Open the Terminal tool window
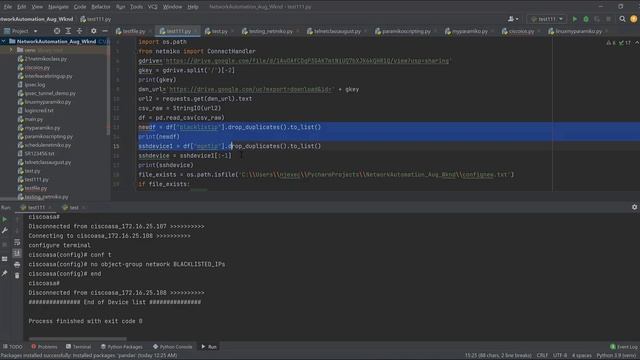Image resolution: width=640 pixels, height=360 pixels. click(78, 347)
